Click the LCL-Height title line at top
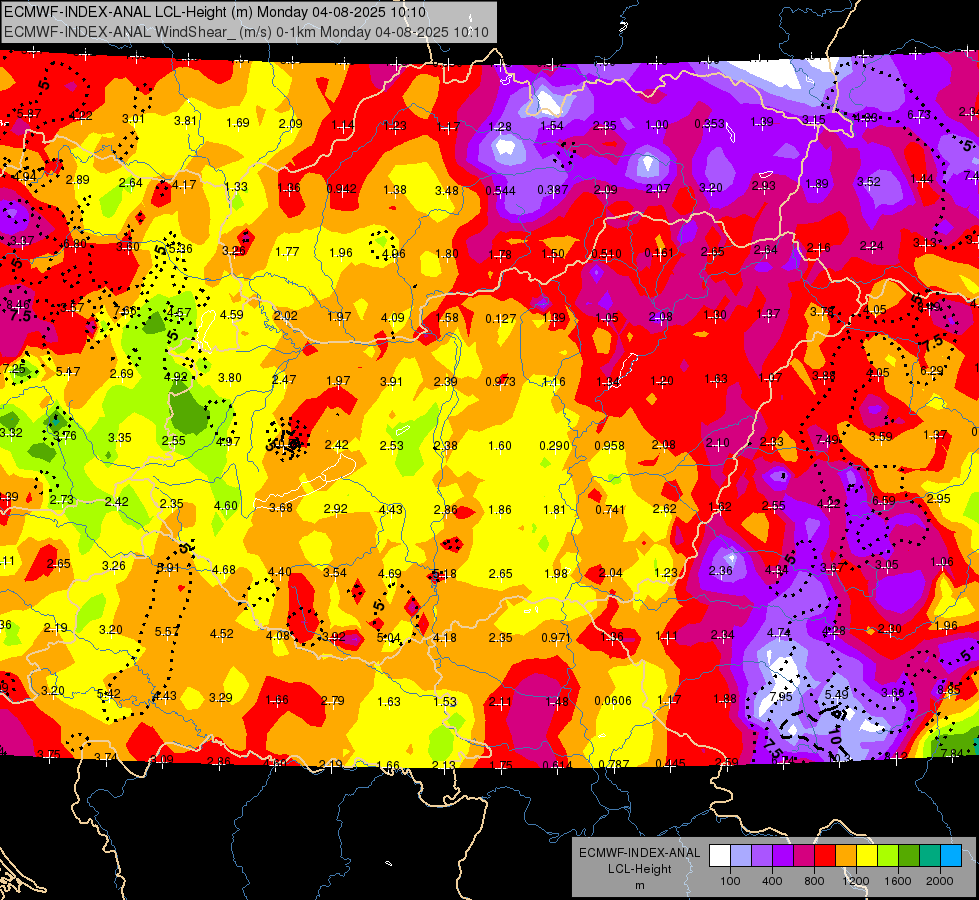Viewport: 979px width, 900px height. click(215, 12)
